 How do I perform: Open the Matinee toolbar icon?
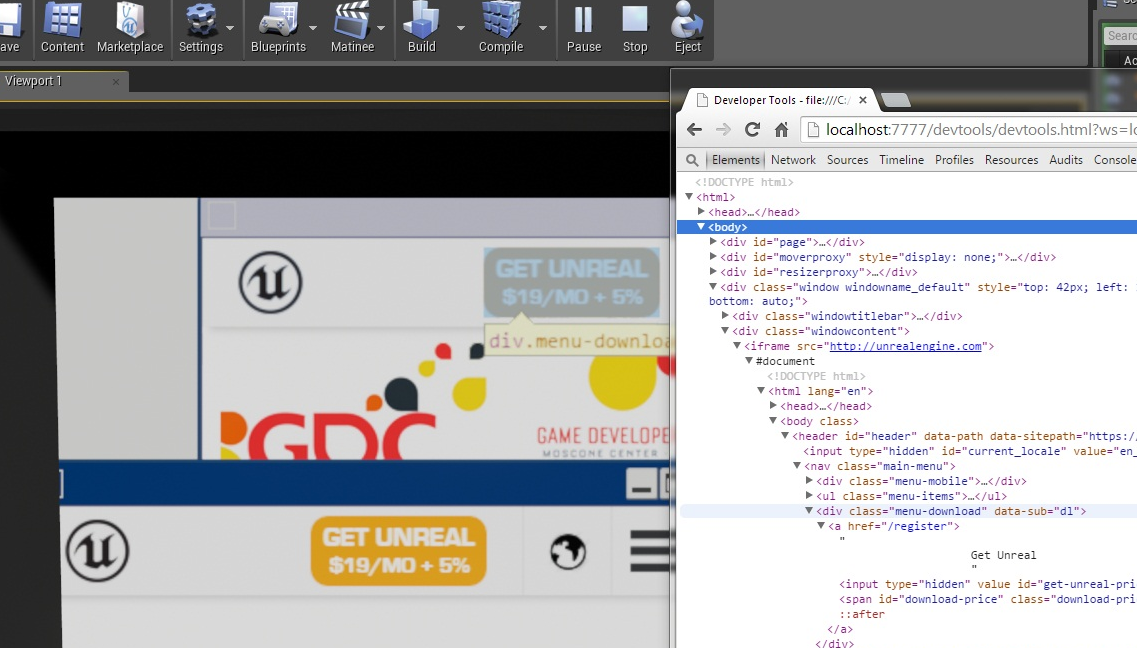coord(352,28)
